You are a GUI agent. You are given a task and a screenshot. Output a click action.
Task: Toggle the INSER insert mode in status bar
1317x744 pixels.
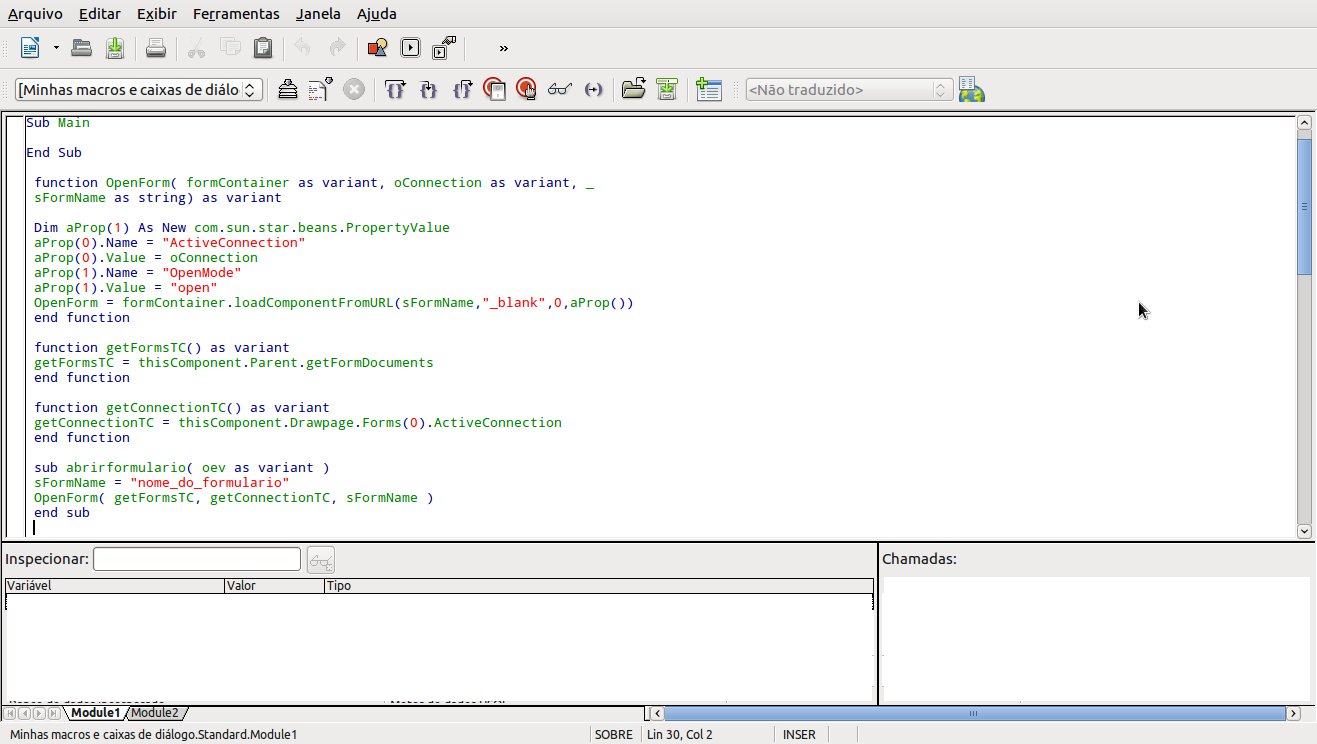click(799, 734)
